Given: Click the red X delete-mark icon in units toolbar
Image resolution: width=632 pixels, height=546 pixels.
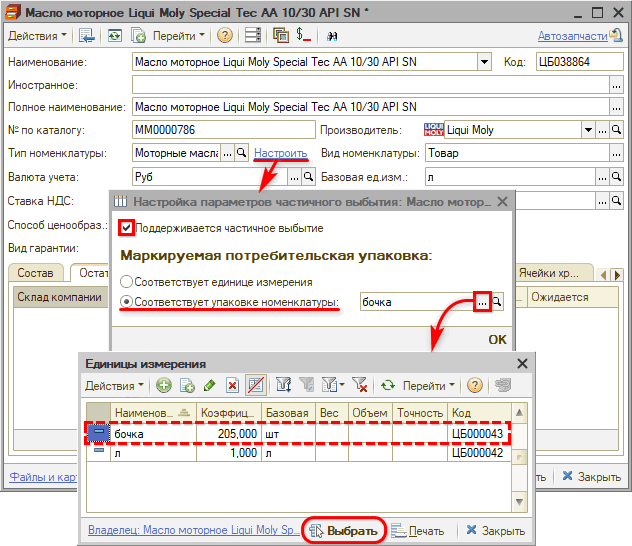Looking at the screenshot, I should click(x=232, y=385).
